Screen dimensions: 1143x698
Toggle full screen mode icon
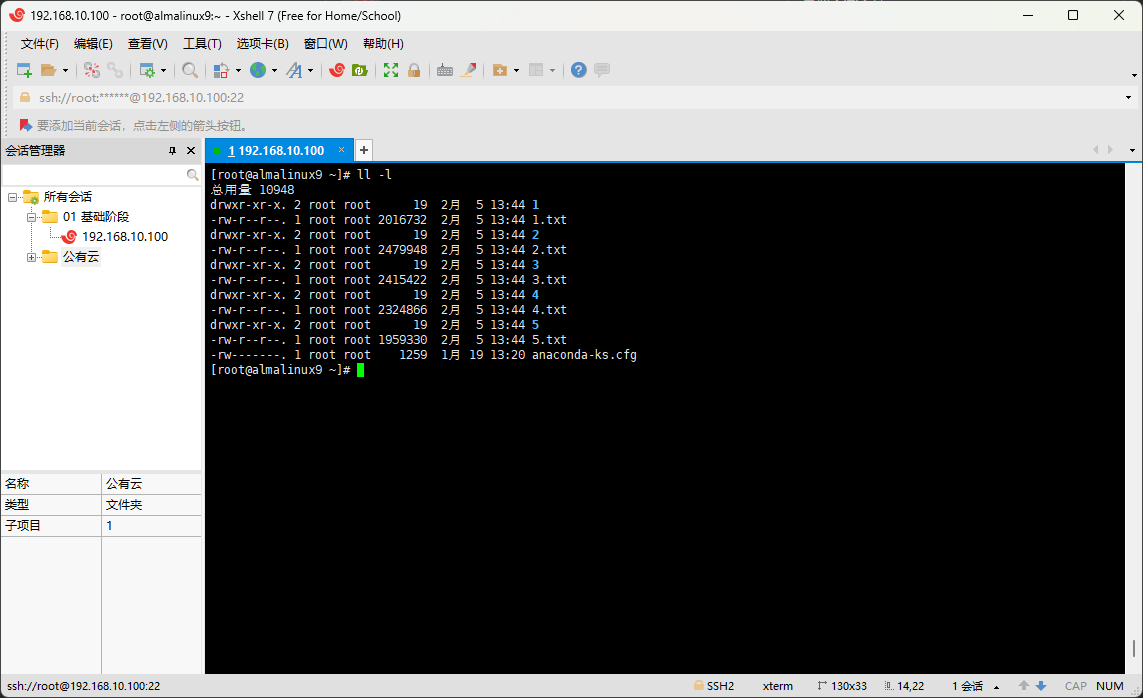[x=391, y=70]
